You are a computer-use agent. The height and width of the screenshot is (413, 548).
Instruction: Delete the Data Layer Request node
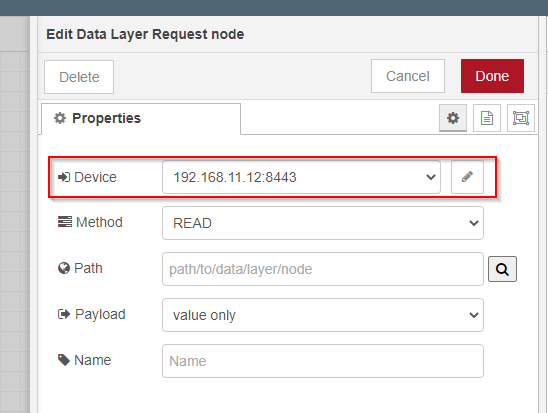tap(79, 77)
